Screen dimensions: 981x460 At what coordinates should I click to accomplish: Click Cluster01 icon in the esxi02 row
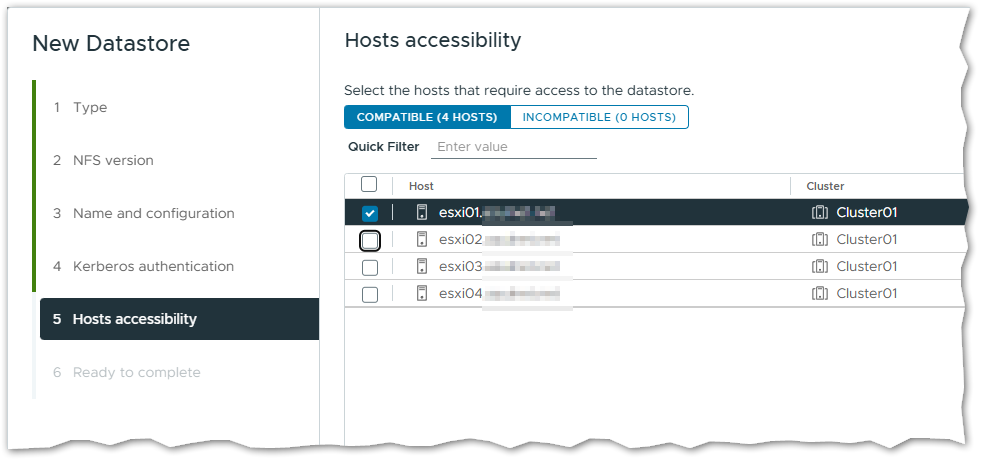tap(820, 240)
